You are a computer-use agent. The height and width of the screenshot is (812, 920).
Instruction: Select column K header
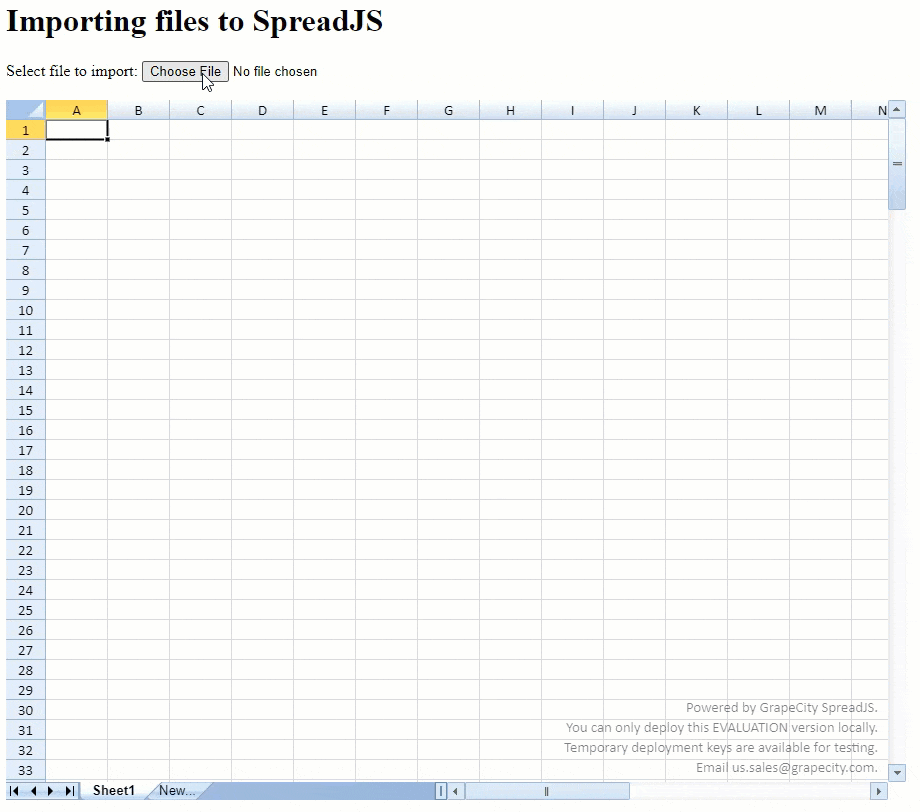(x=696, y=110)
